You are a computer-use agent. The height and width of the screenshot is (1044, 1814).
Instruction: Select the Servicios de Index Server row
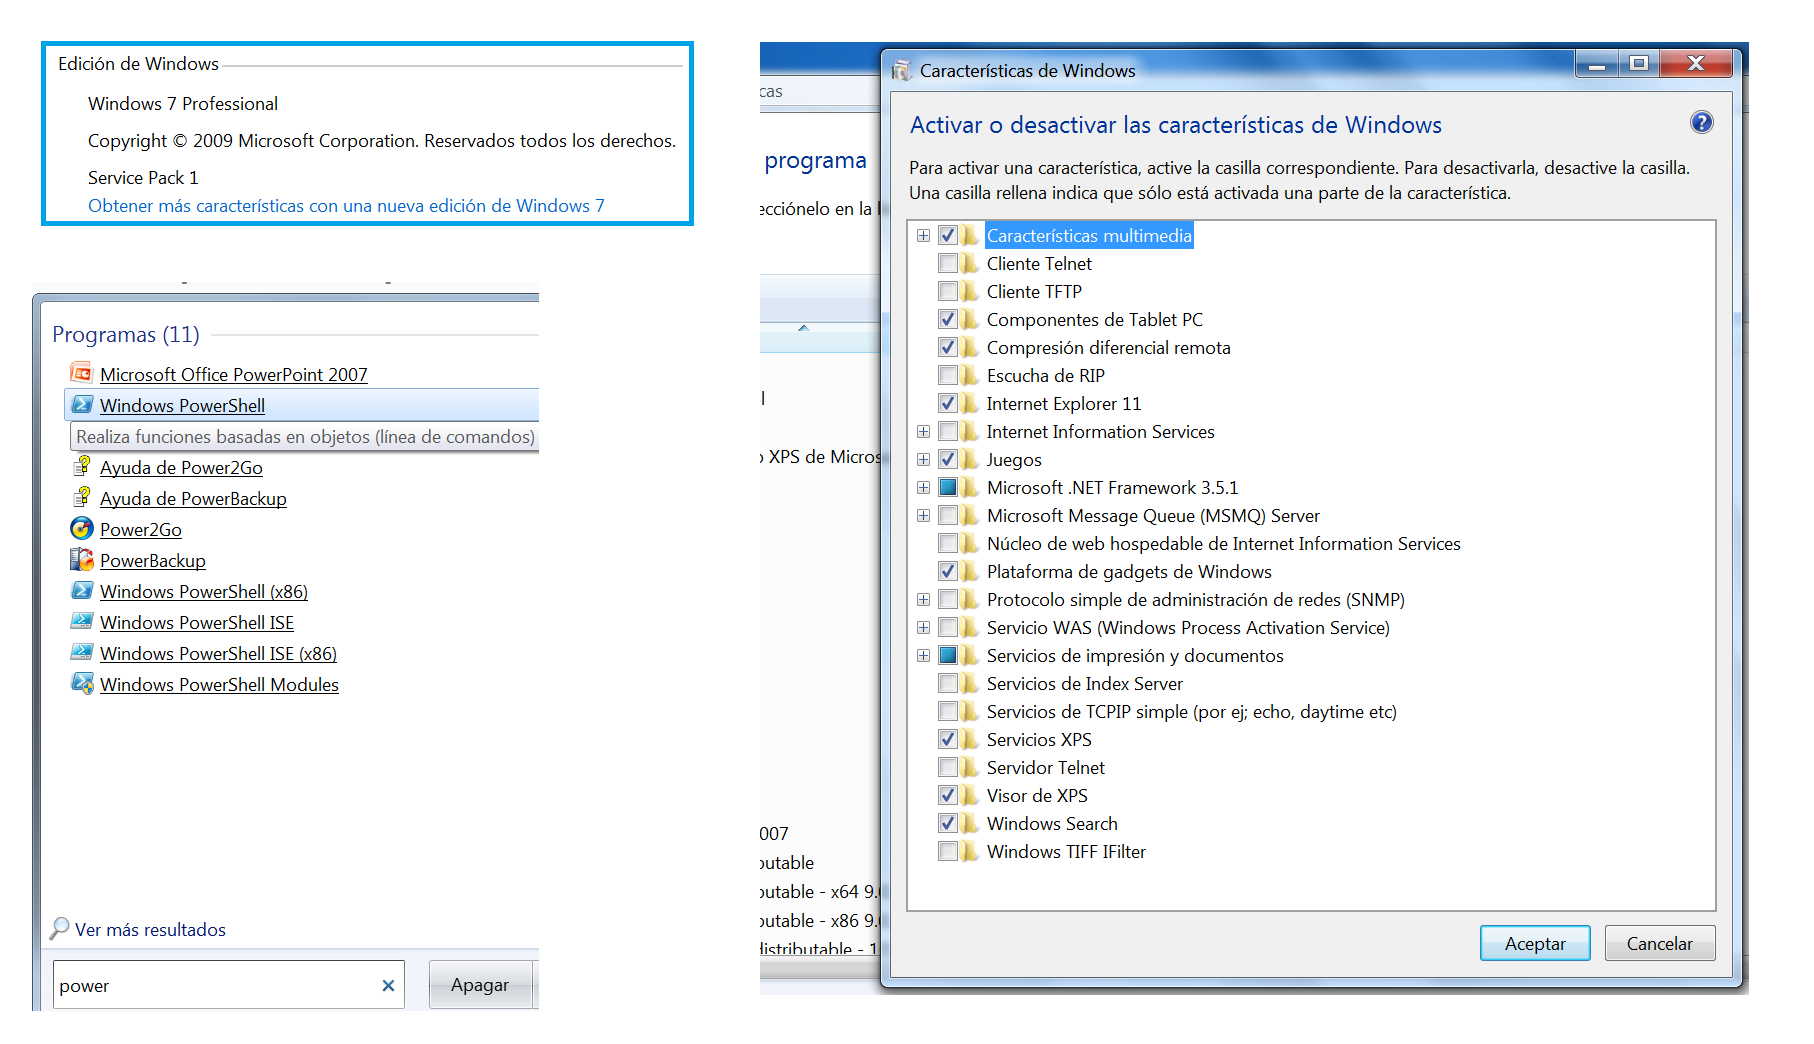1084,683
